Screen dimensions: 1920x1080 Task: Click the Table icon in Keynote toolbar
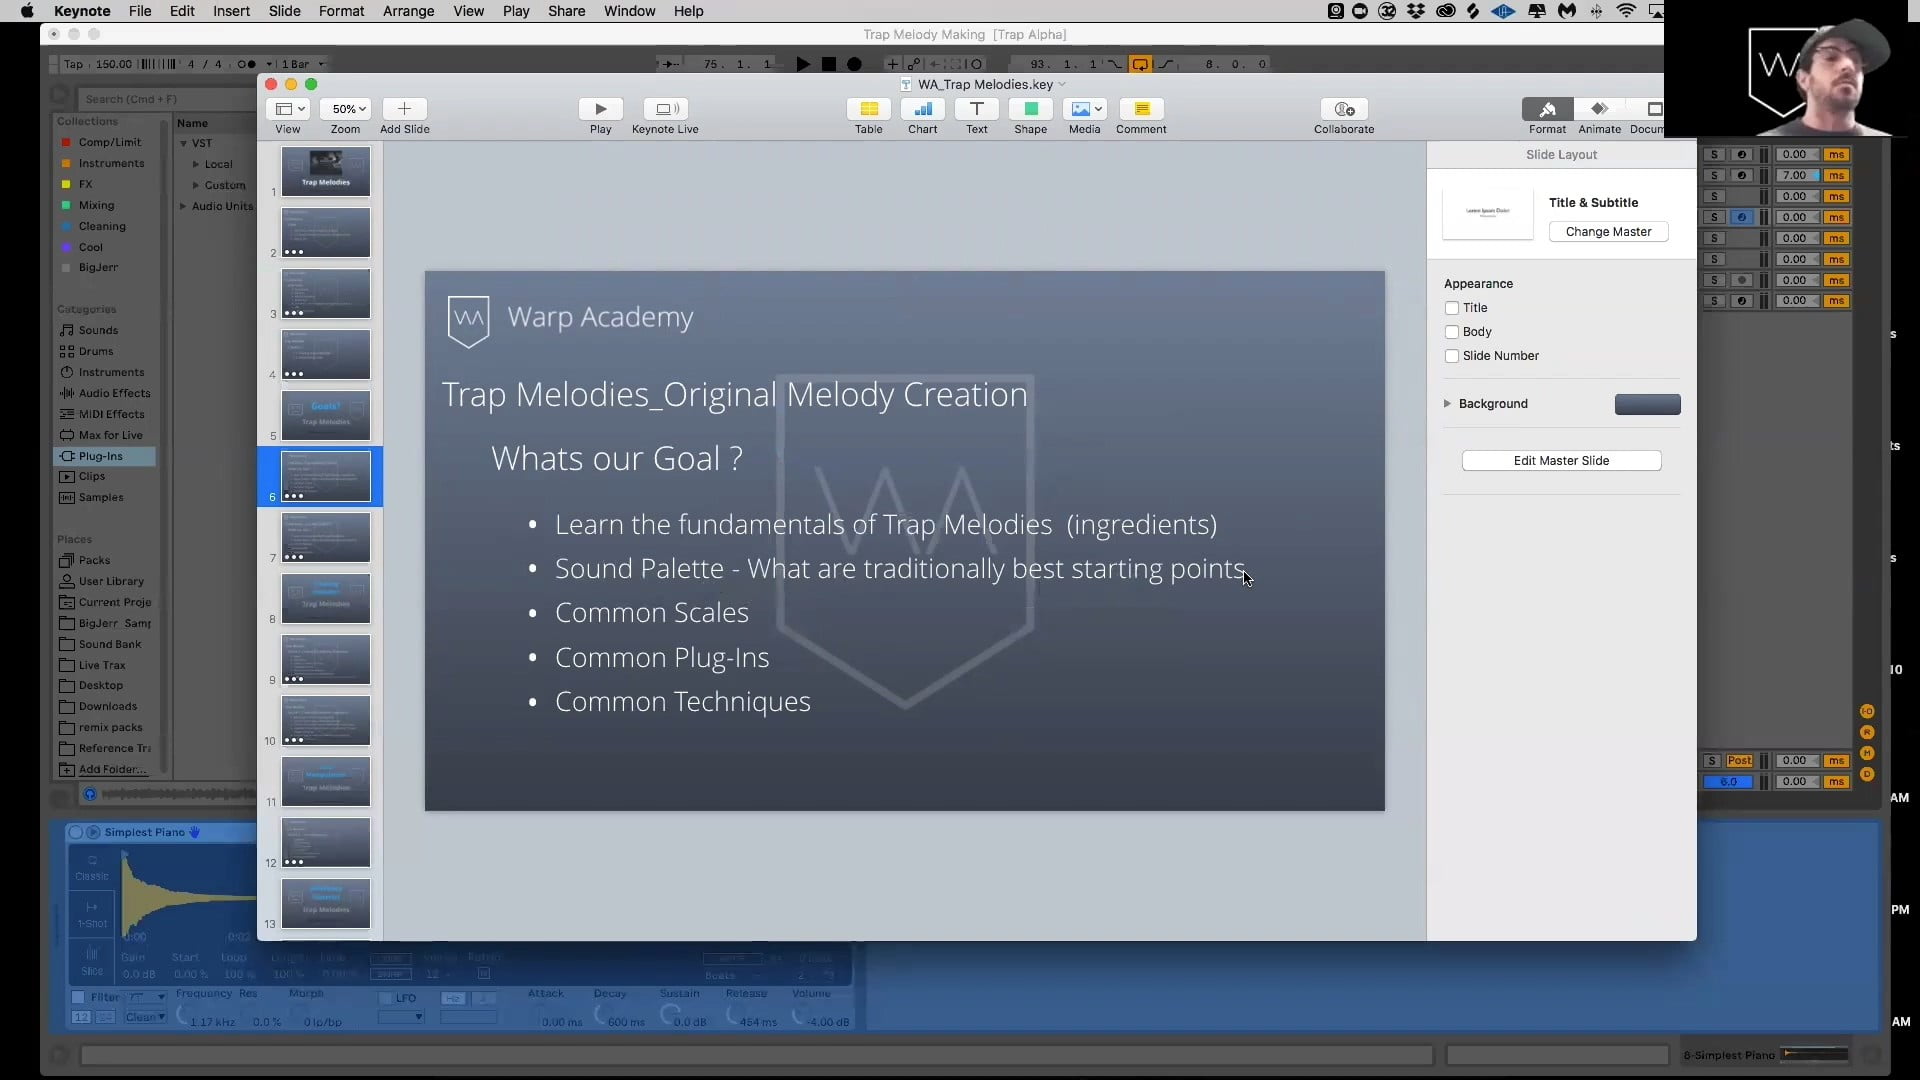868,109
